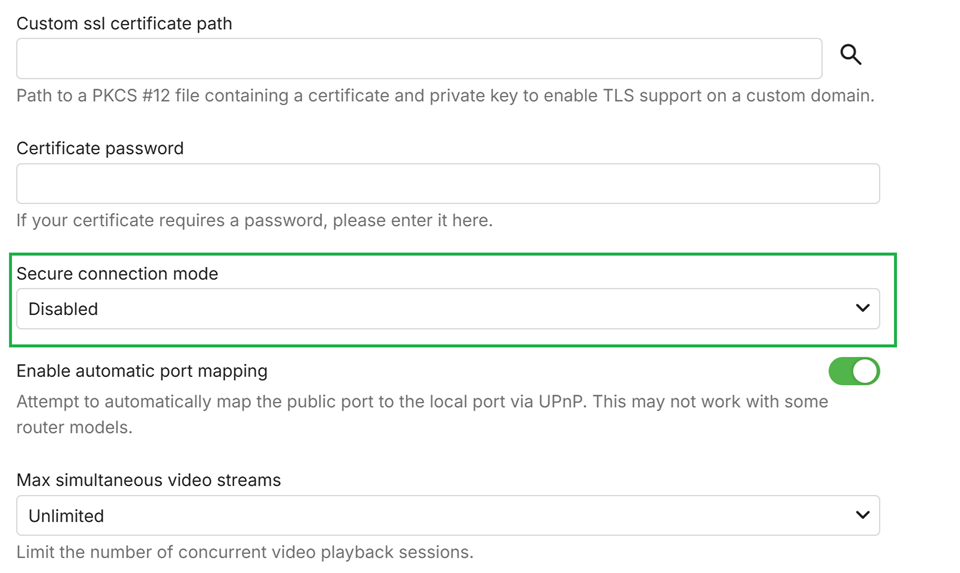The height and width of the screenshot is (573, 960).
Task: Click the chevron arrow beside Disabled
Action: [862, 308]
